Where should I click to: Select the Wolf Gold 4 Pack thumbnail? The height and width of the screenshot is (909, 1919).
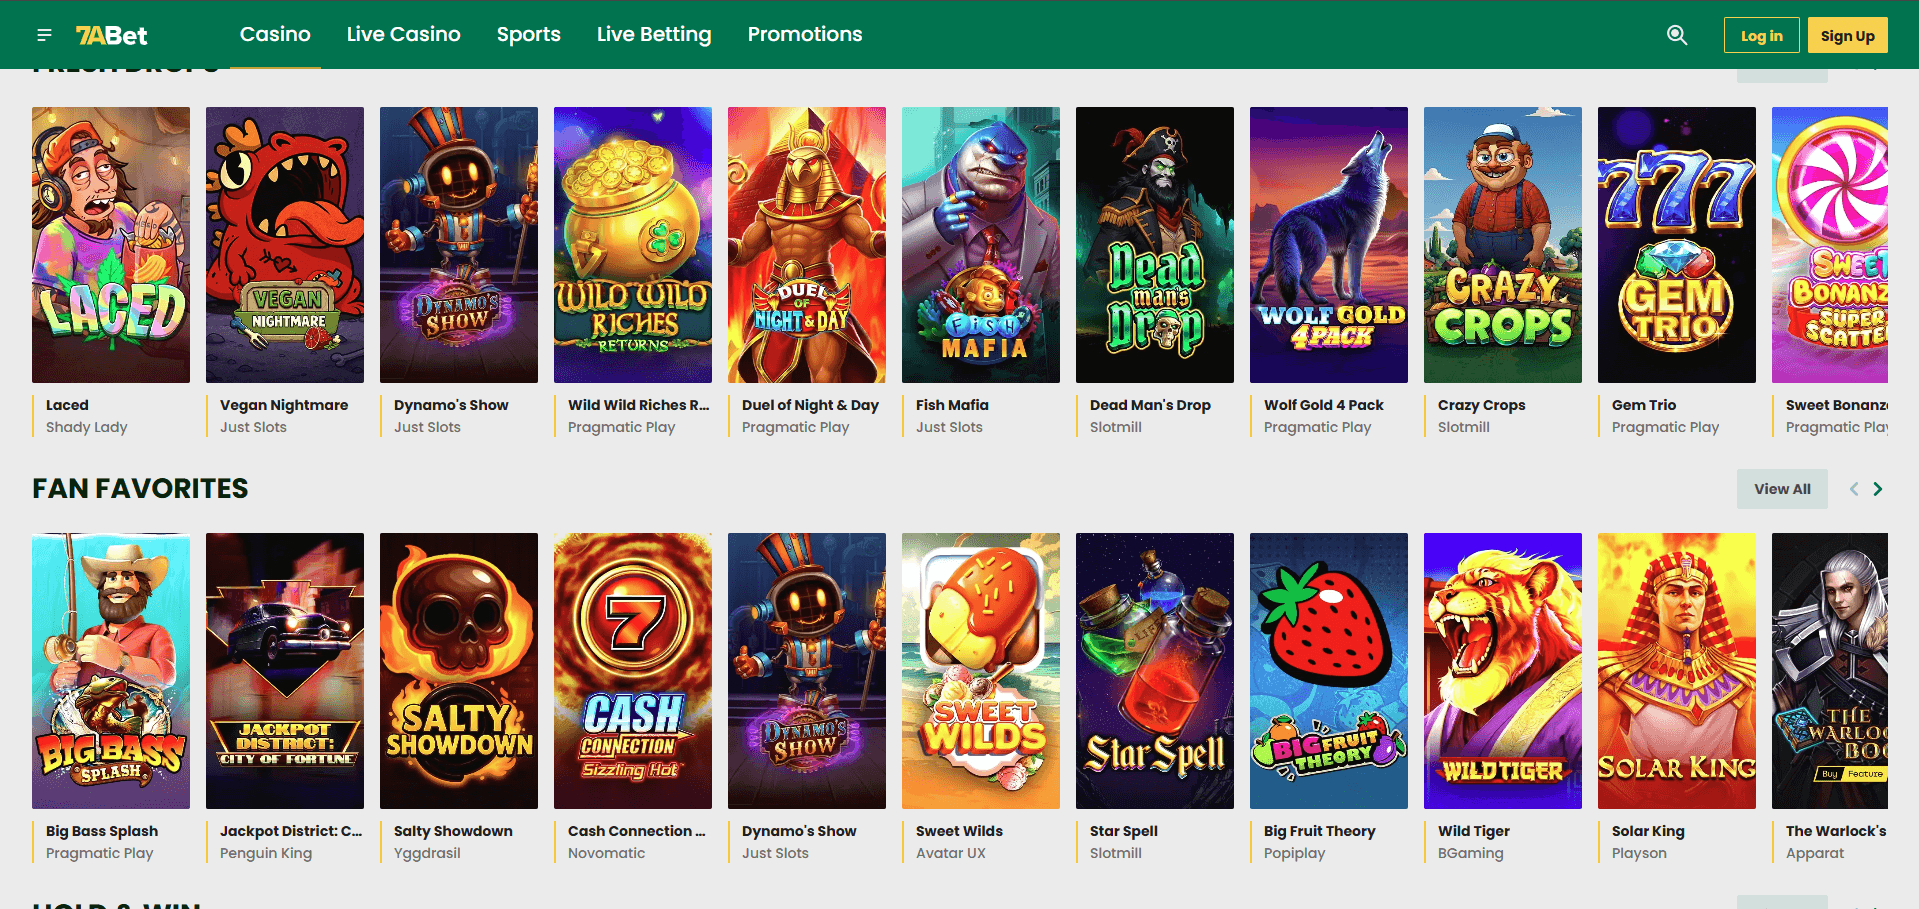coord(1329,245)
